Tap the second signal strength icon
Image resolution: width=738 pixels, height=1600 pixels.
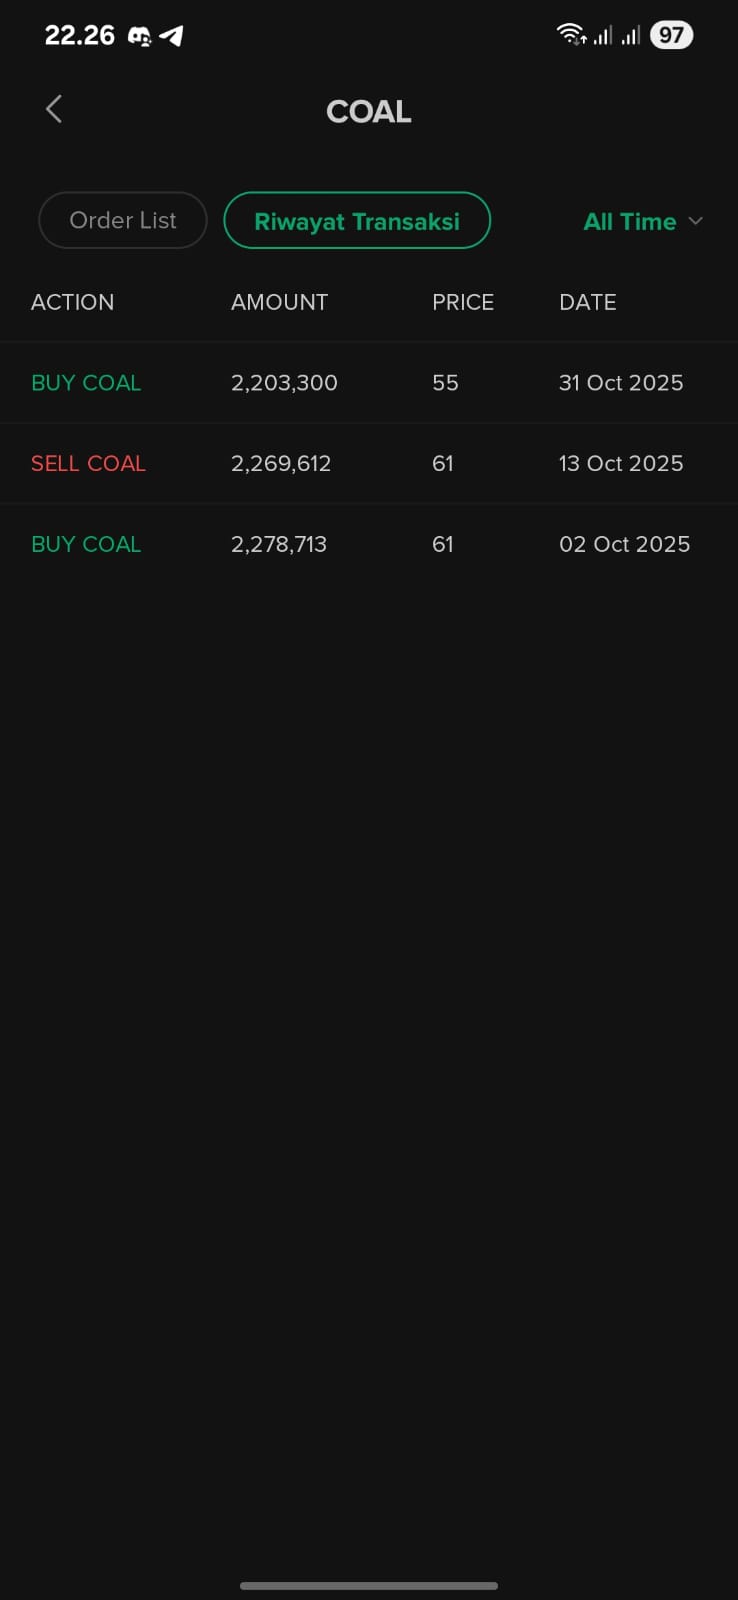[630, 36]
